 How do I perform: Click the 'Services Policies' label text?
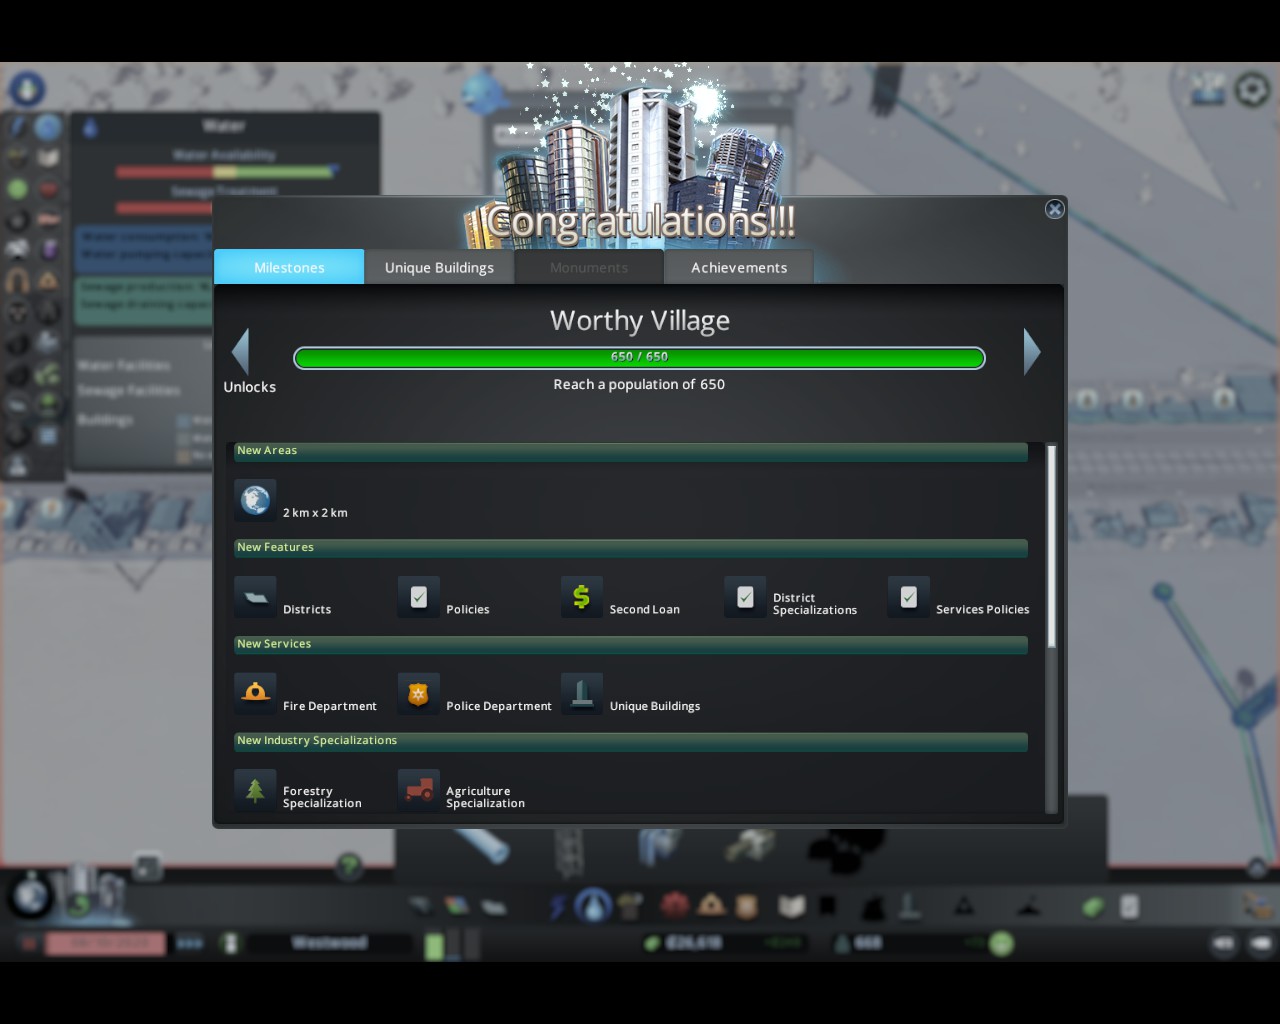pos(983,609)
